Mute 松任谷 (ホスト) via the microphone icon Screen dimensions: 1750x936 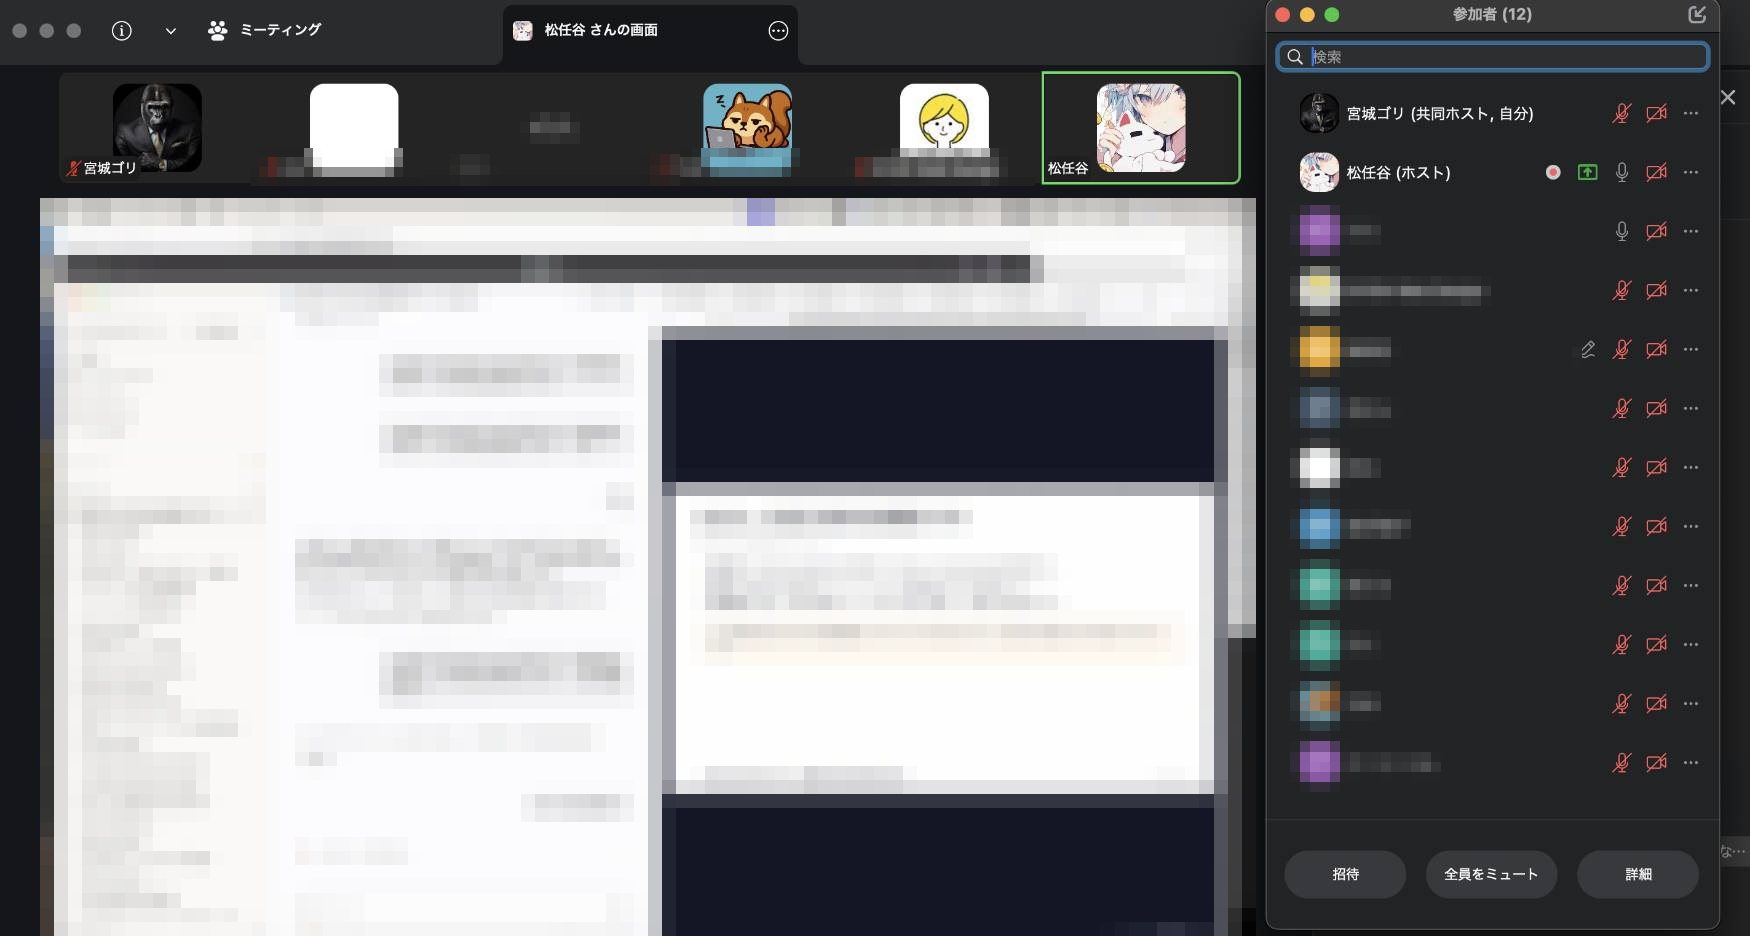point(1622,172)
